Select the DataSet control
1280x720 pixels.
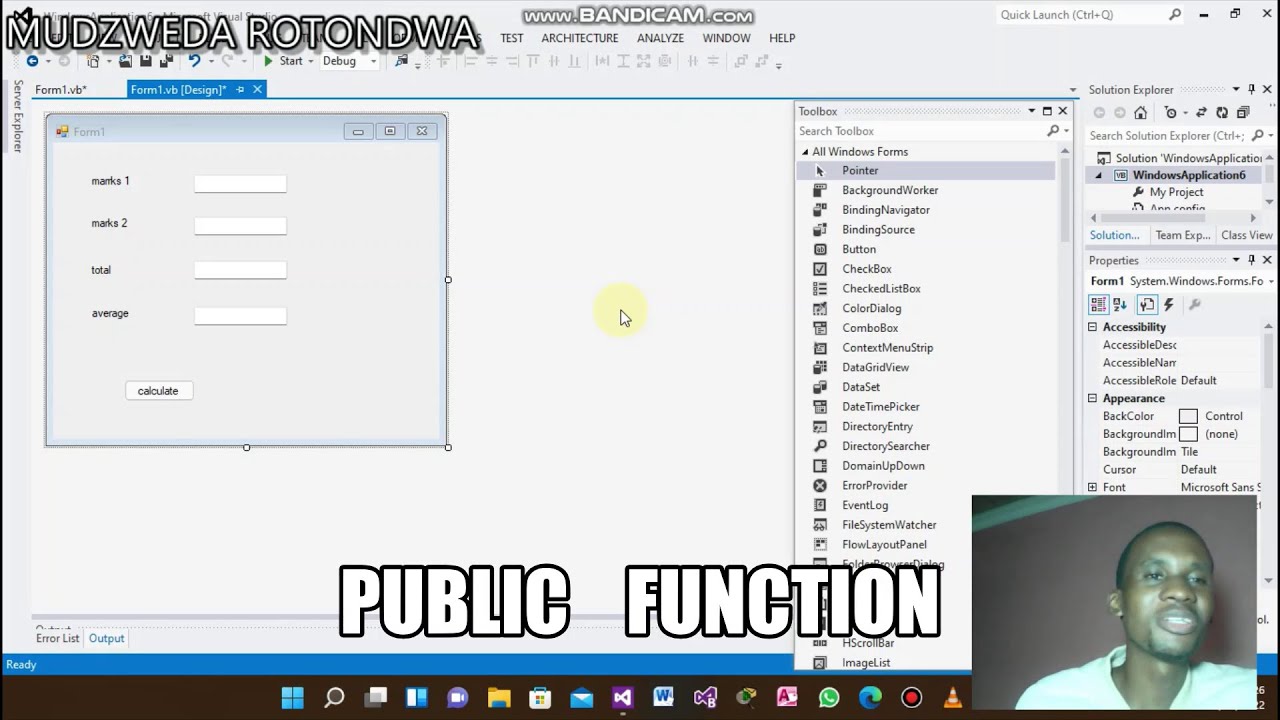[x=925, y=387]
